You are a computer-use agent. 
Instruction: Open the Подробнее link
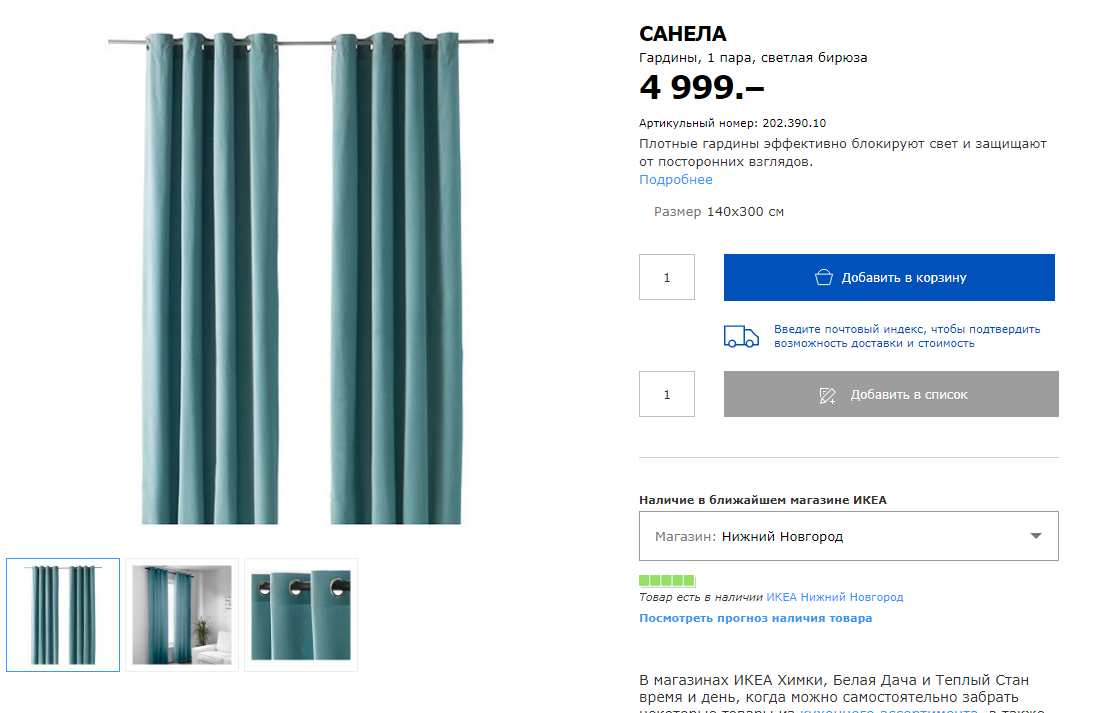(675, 180)
